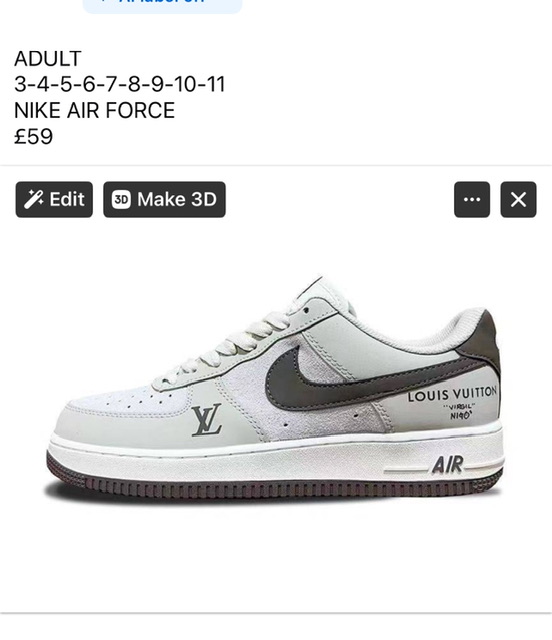Tap the £59 price text

point(33,136)
